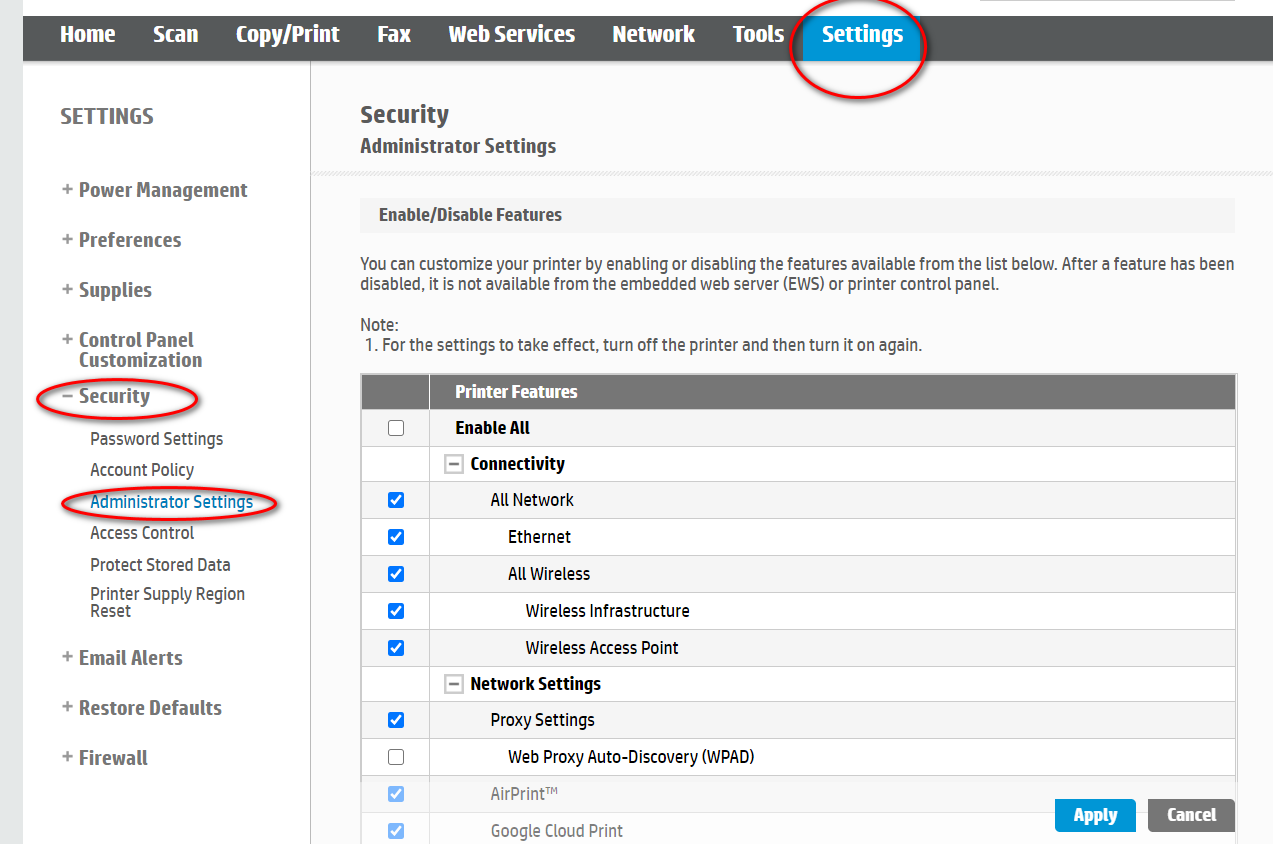
Task: Collapse the Connectivity group
Action: coord(454,464)
